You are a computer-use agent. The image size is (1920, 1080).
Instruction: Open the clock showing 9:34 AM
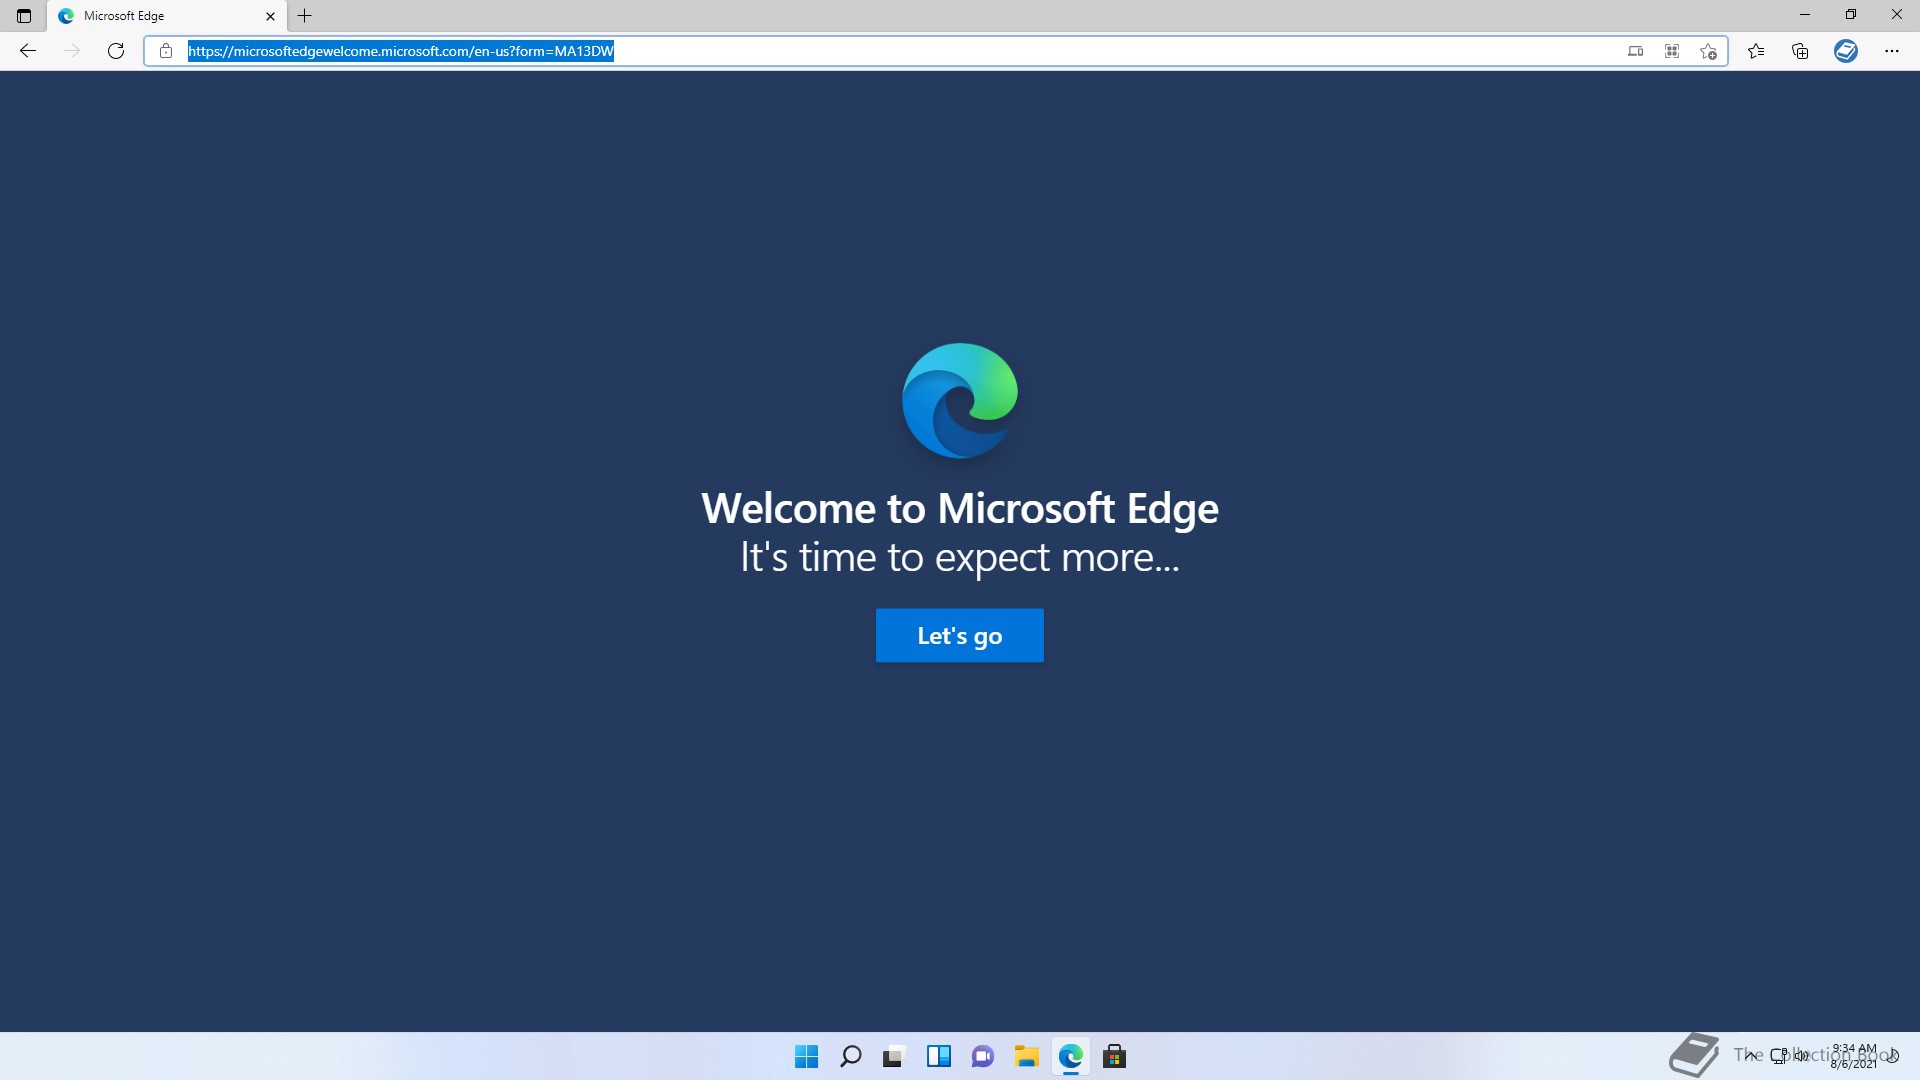(x=1853, y=1056)
